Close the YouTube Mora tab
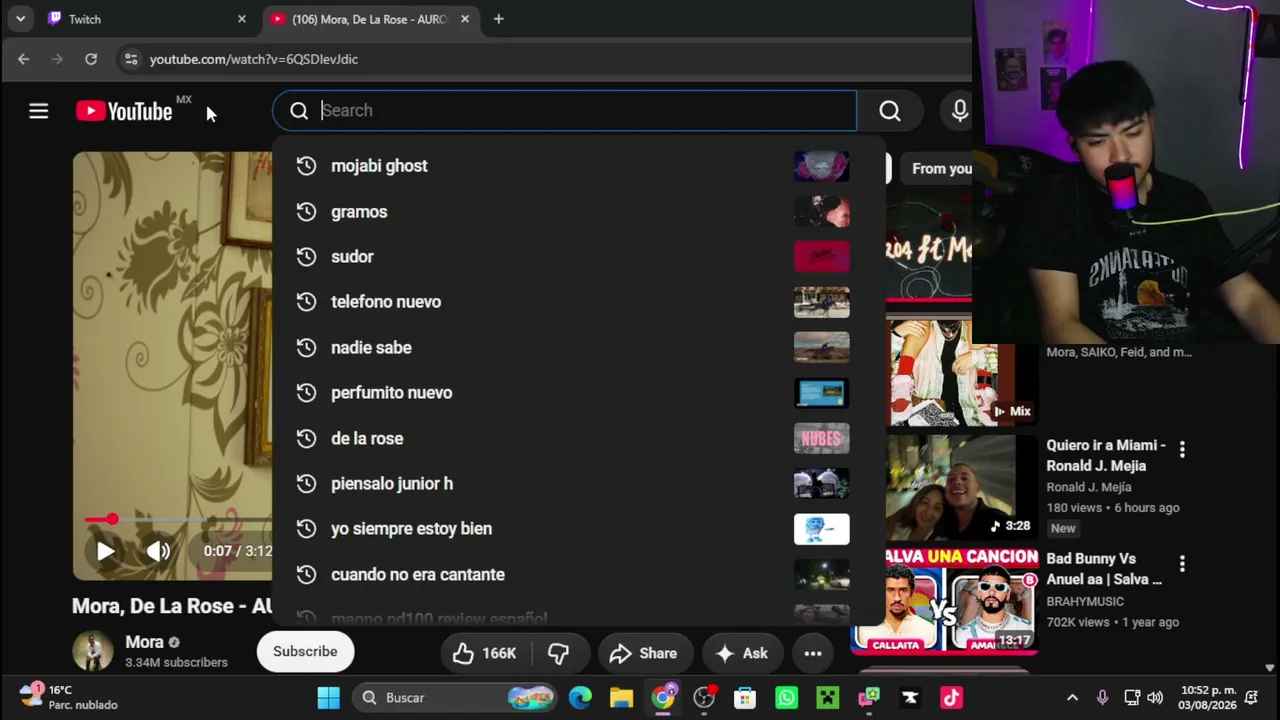Viewport: 1280px width, 720px height. pyautogui.click(x=465, y=19)
